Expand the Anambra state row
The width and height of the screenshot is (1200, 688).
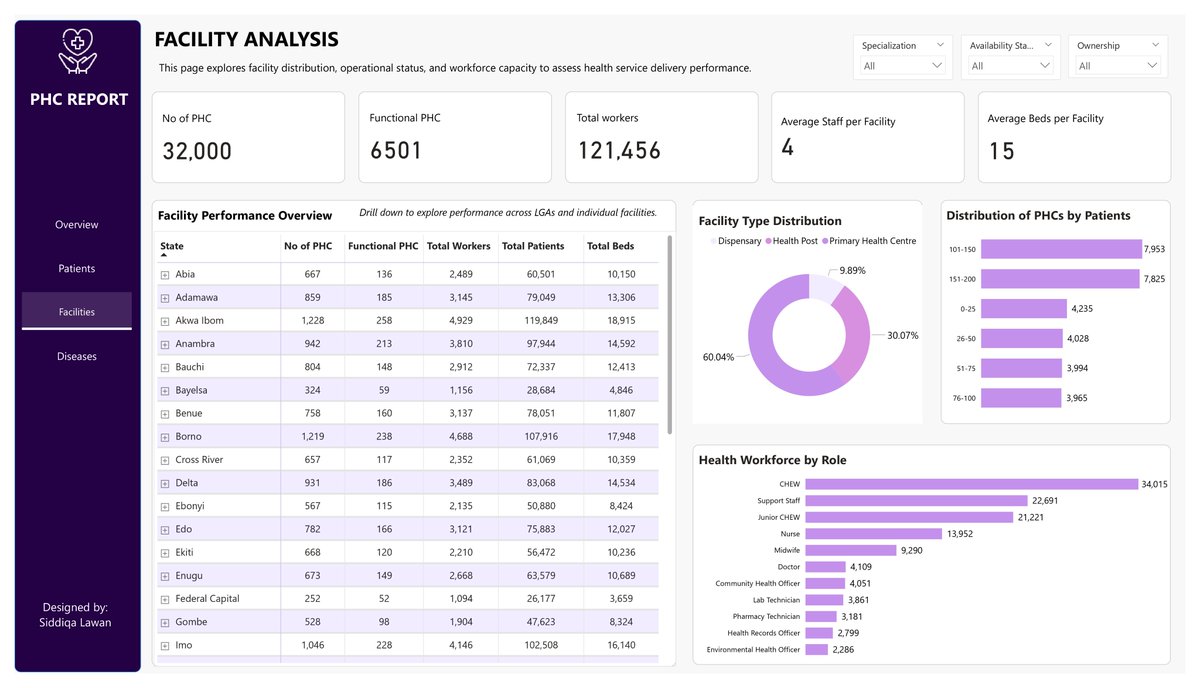165,344
